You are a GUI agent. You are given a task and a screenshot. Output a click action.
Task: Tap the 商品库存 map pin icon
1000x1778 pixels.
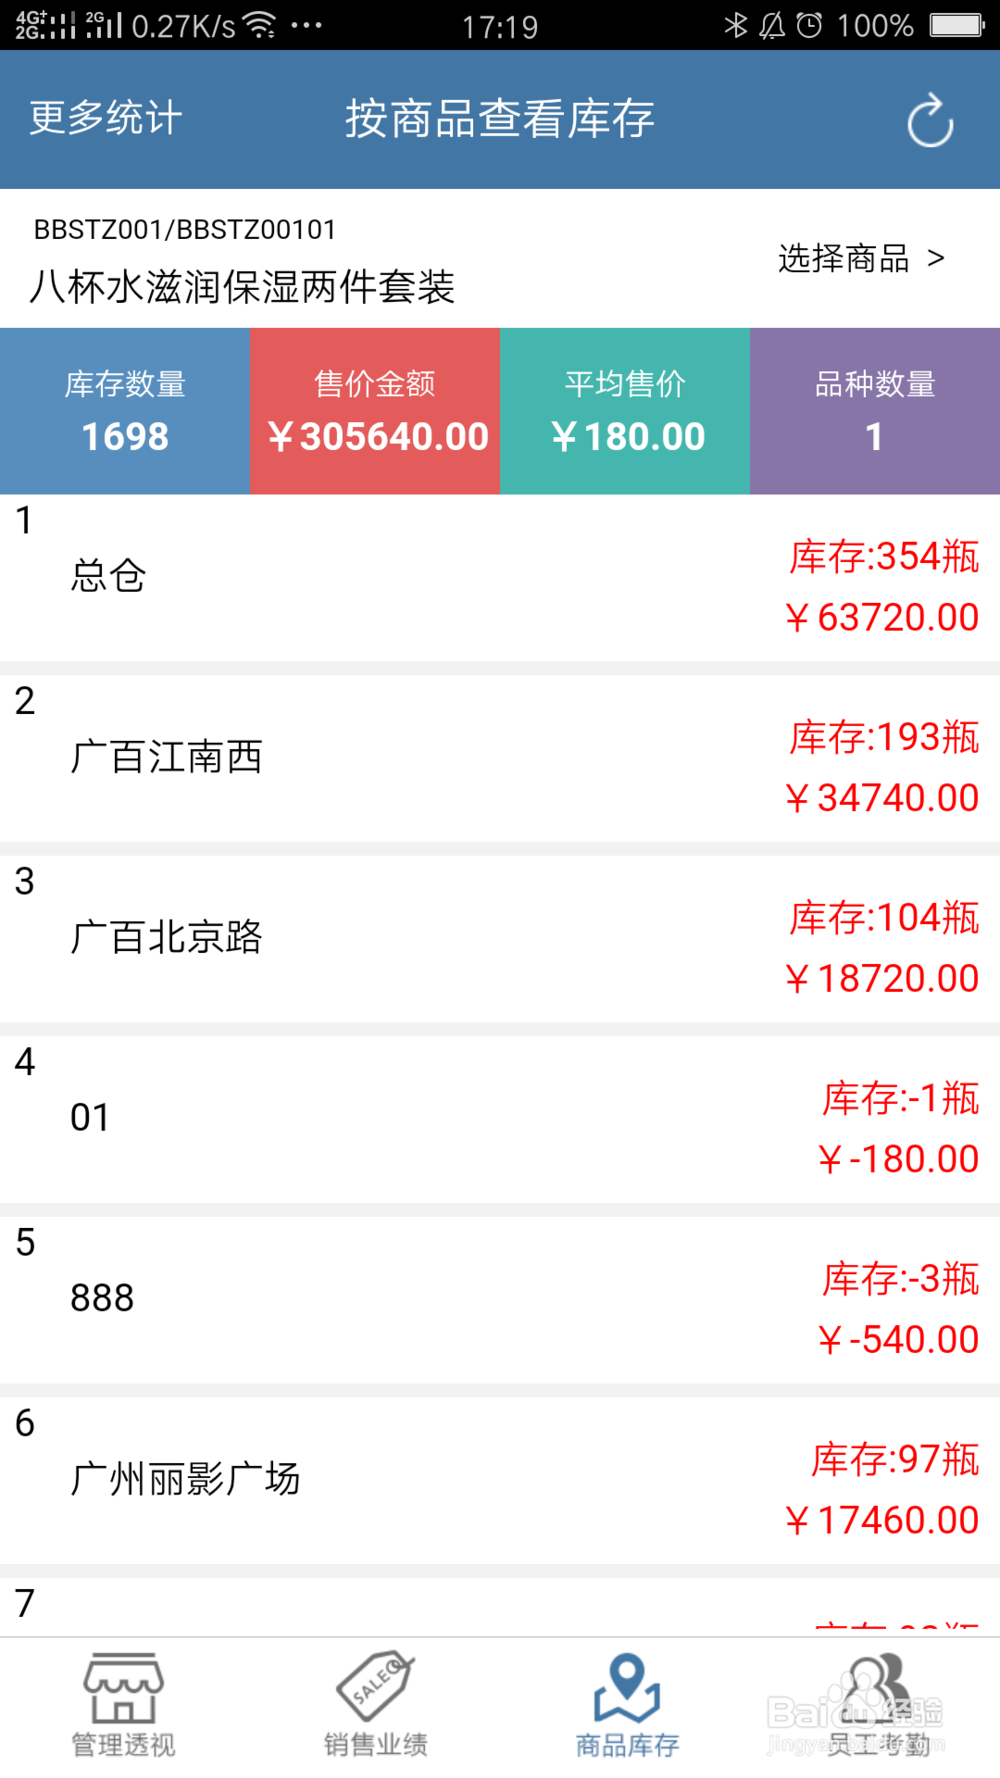pos(627,1687)
